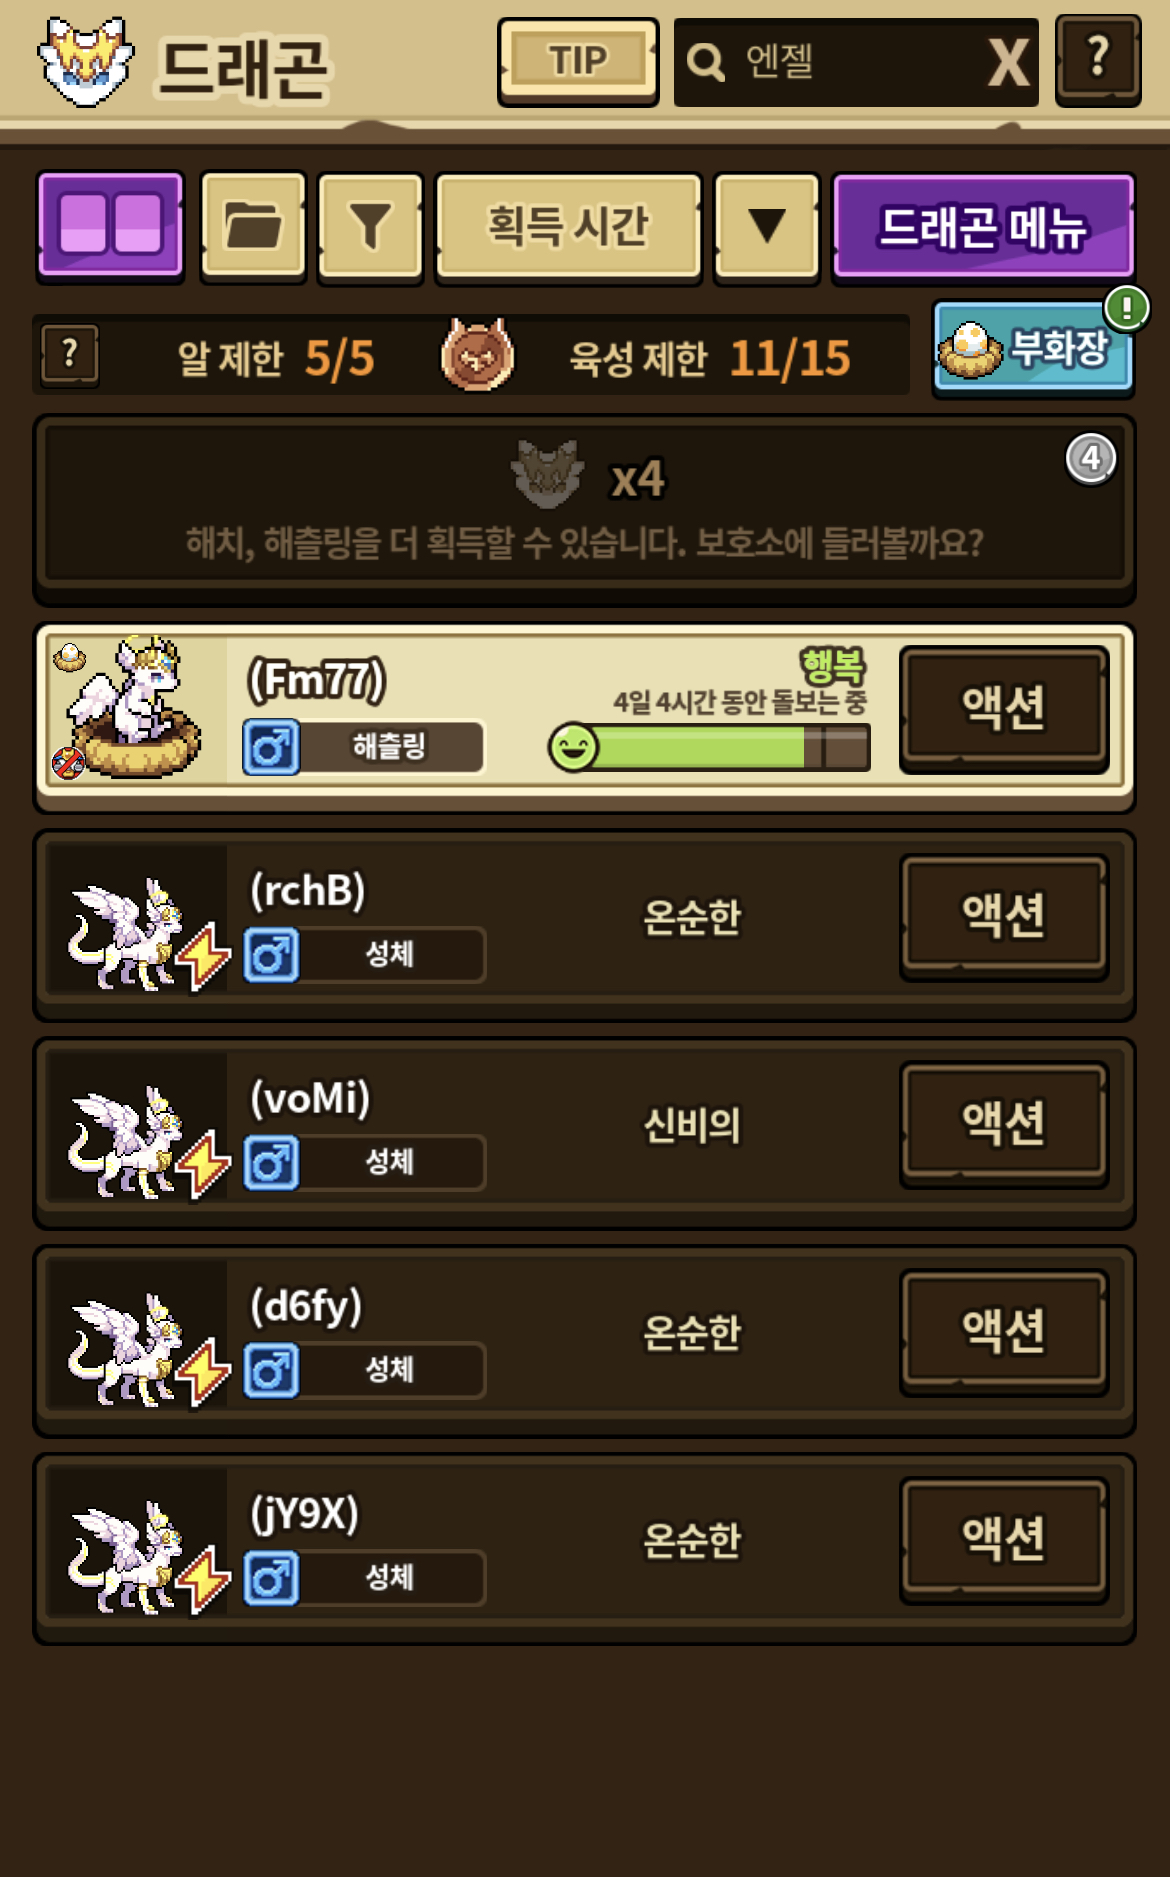Go to the 부화장 hatchery button

tap(1033, 349)
